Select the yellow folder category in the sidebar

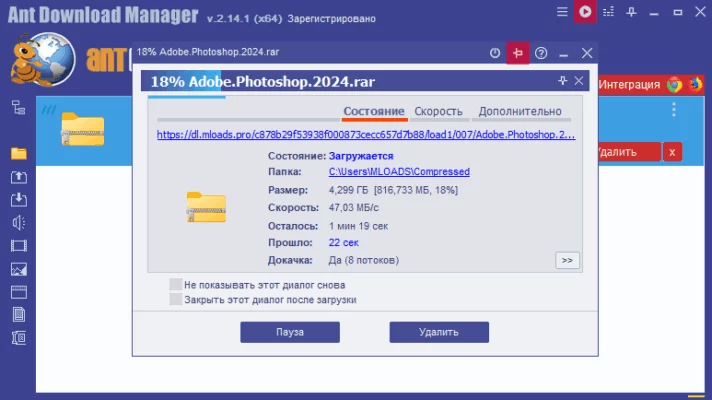(x=19, y=153)
